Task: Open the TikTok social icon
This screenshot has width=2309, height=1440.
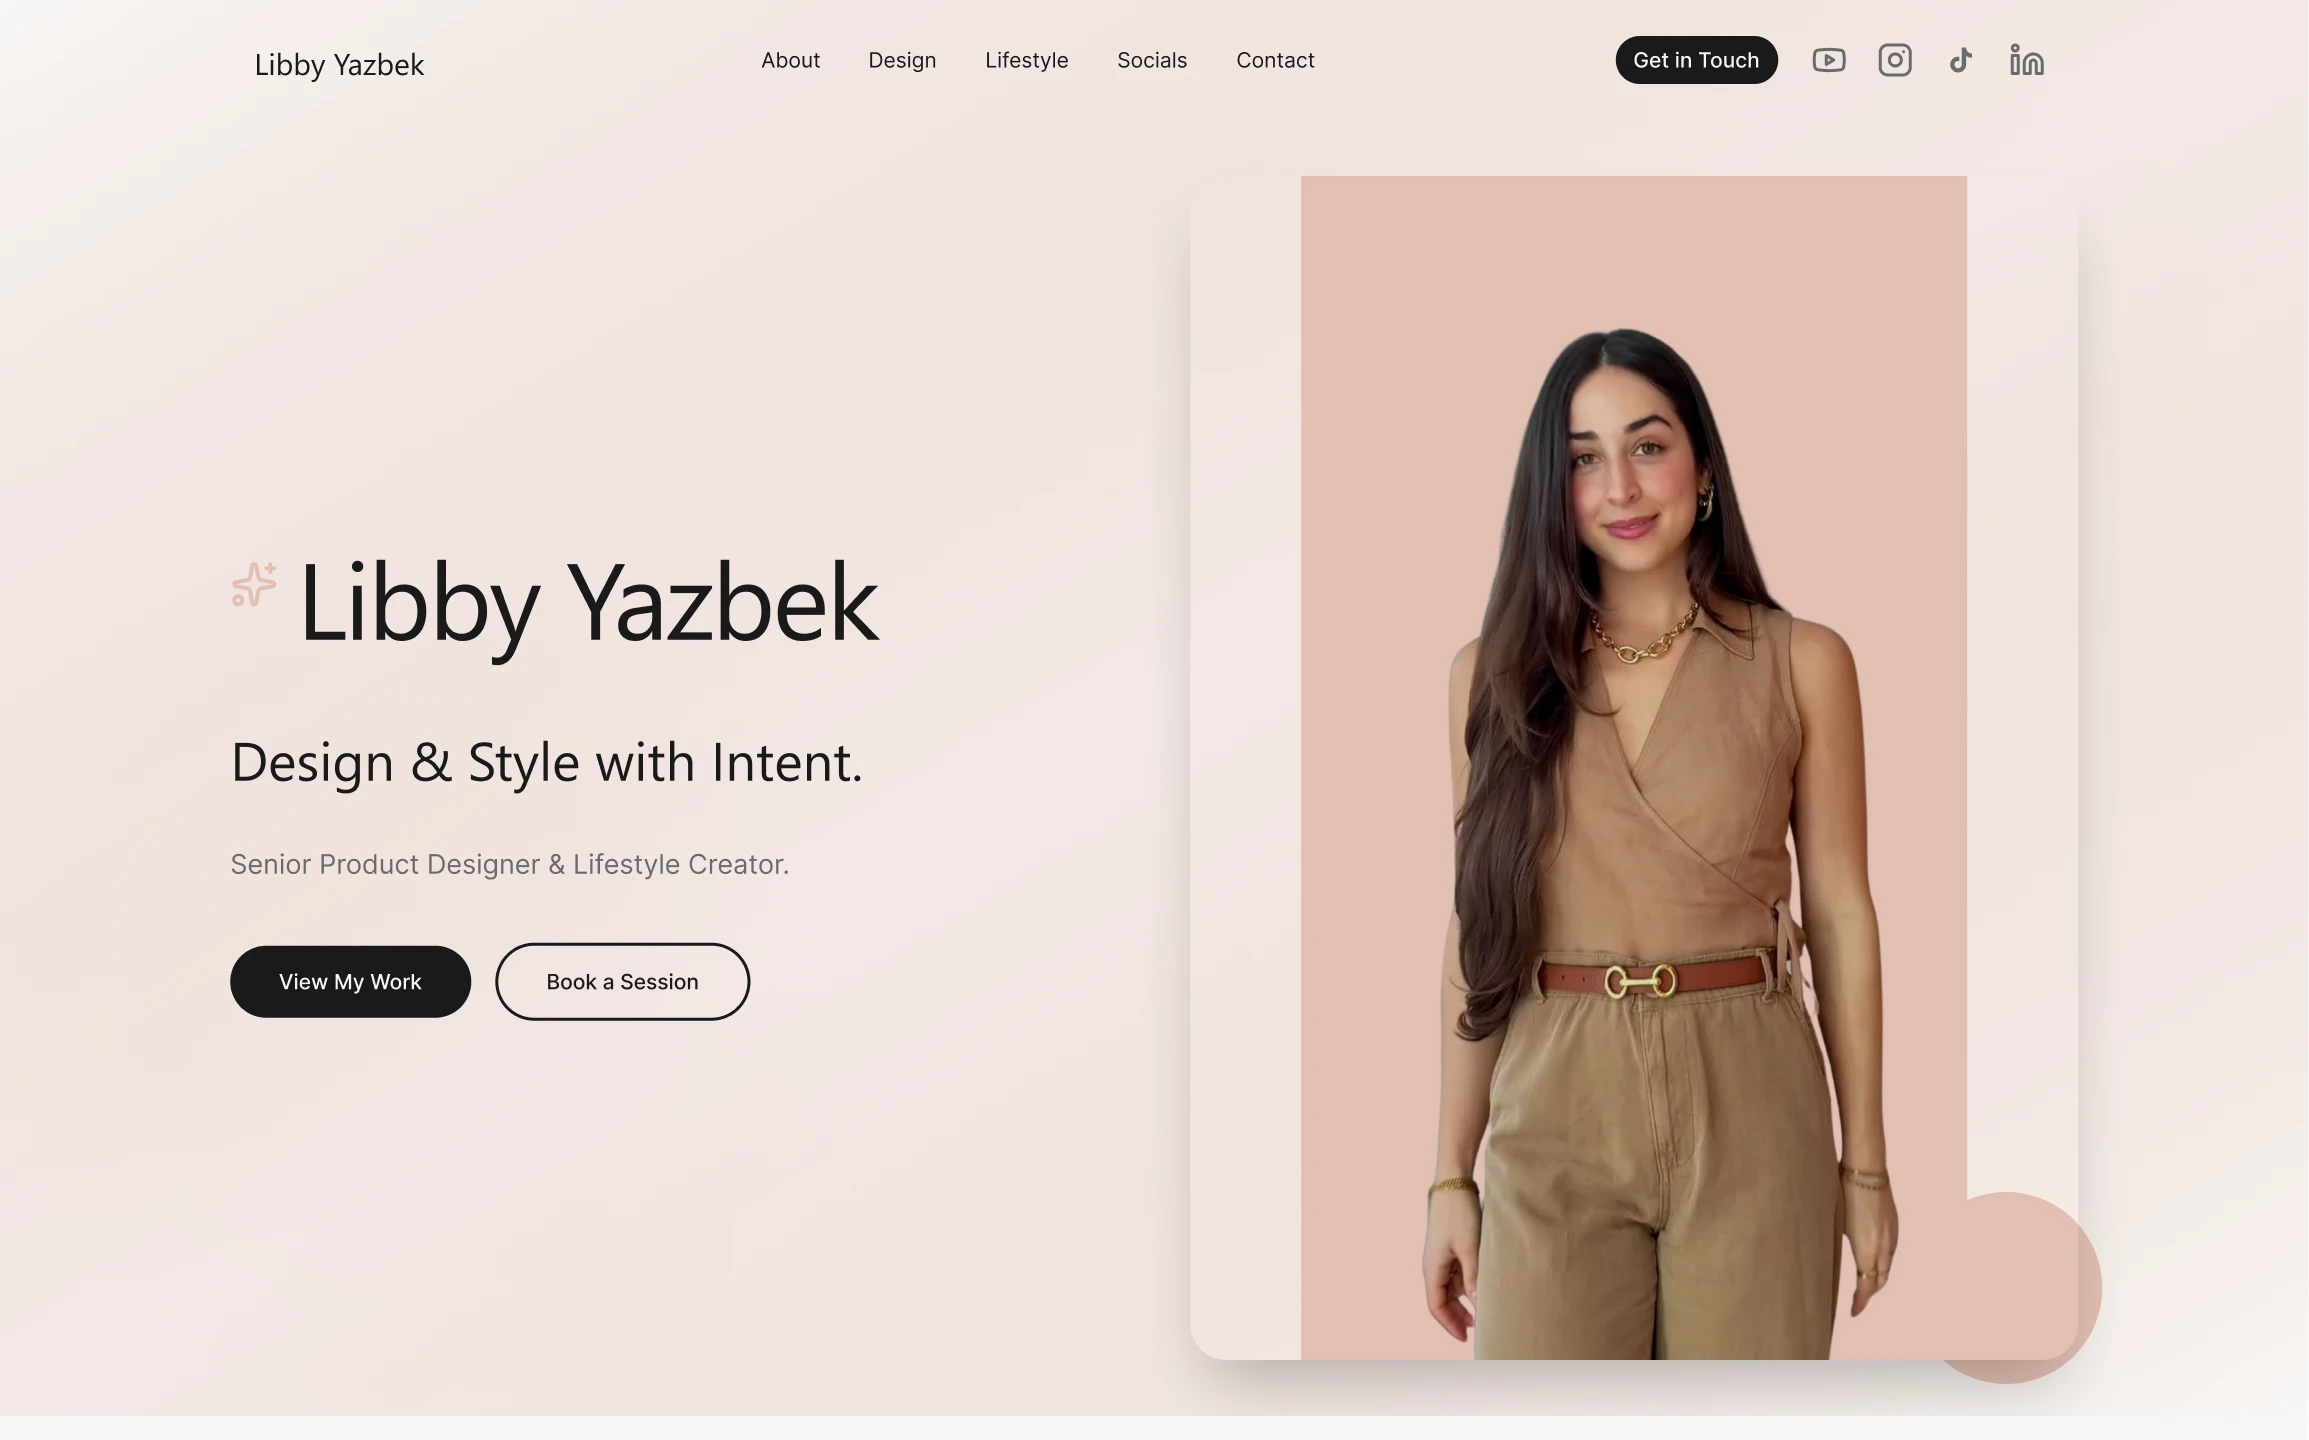Action: [1960, 60]
